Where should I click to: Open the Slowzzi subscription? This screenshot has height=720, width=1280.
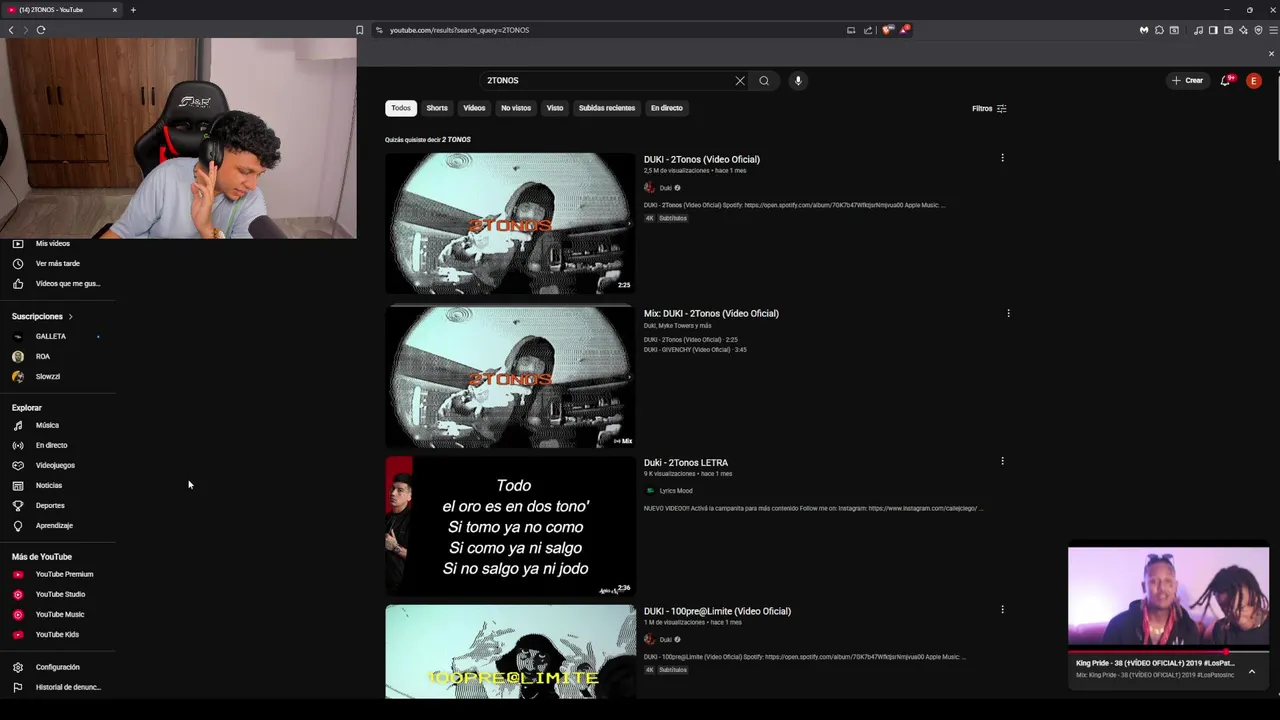pos(48,377)
